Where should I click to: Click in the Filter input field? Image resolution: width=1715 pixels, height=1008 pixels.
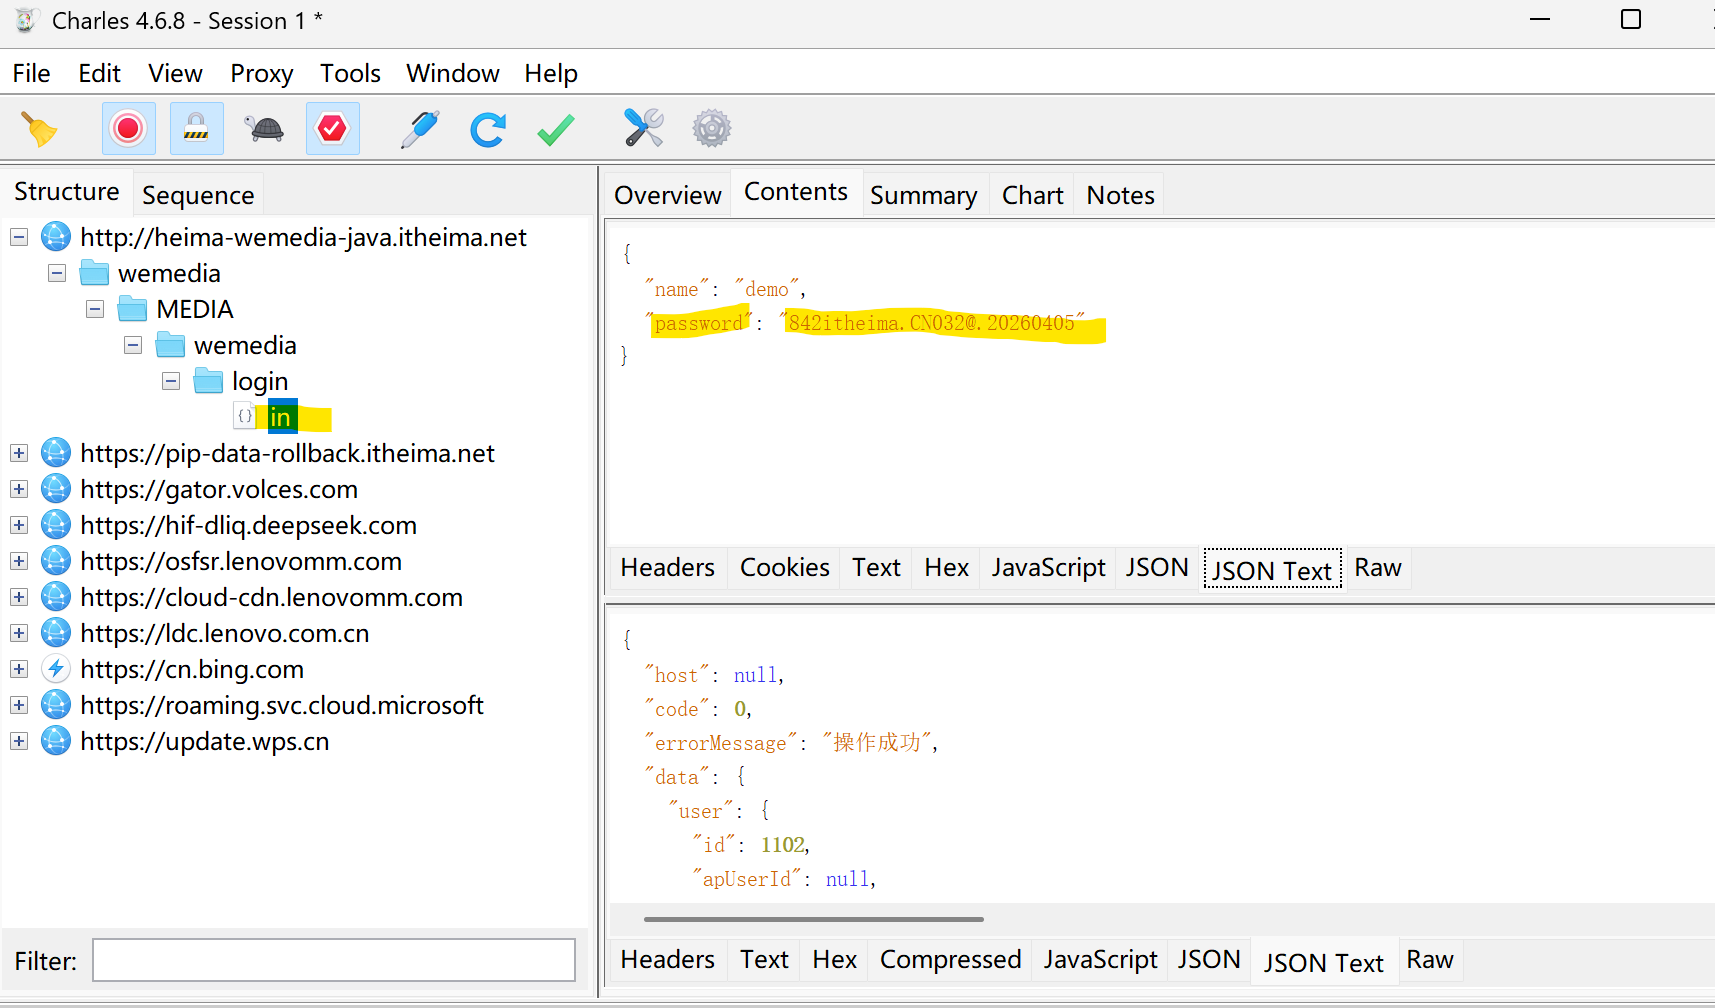tap(334, 960)
